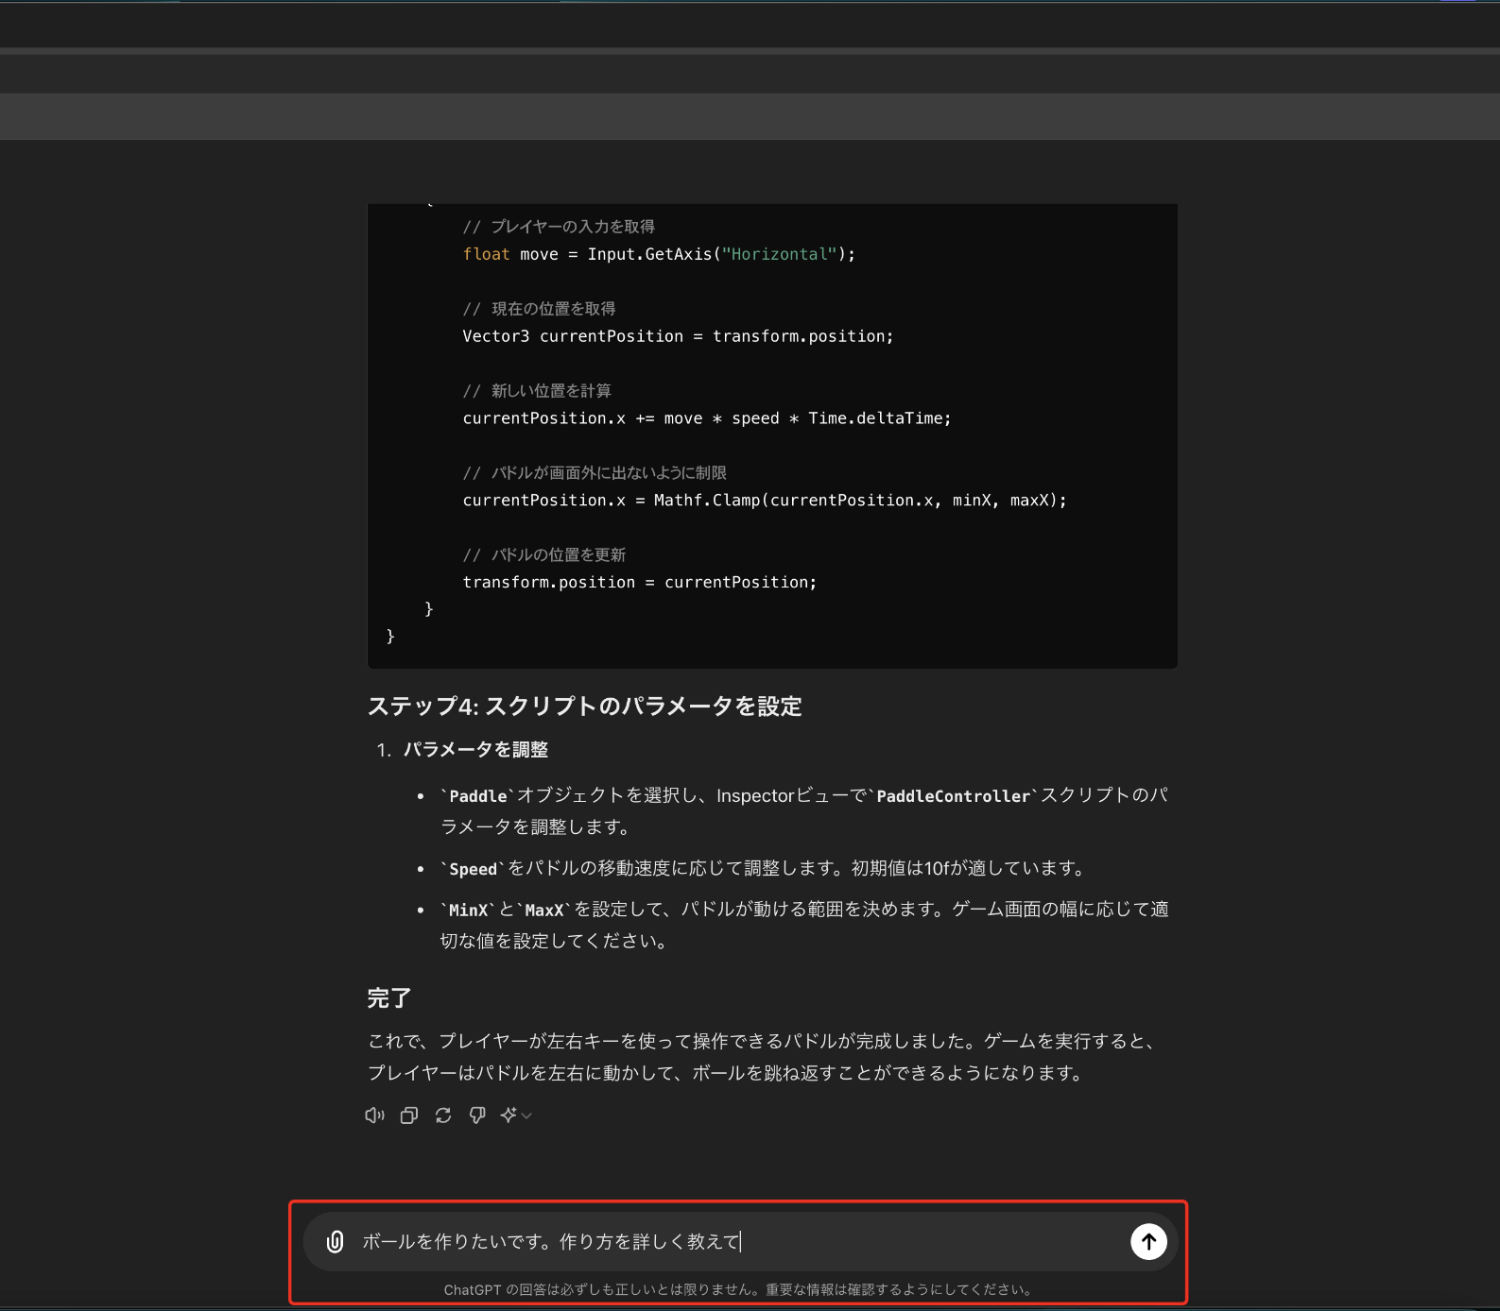
Task: Click the code comment // 新しい位置を計算
Action: [537, 391]
